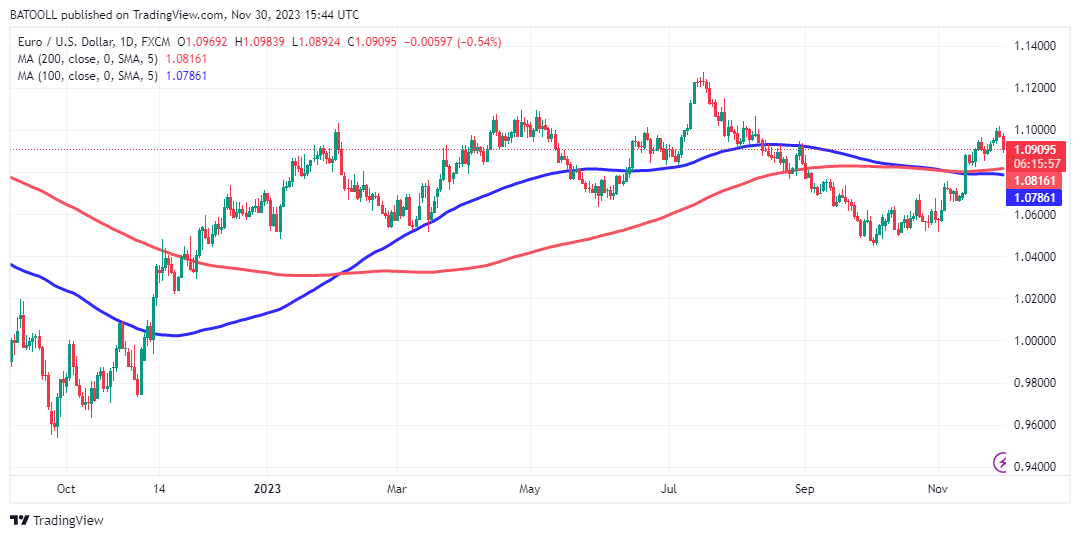1080x538 pixels.
Task: Click the 1.08161 MA price label on axis
Action: tap(1036, 182)
